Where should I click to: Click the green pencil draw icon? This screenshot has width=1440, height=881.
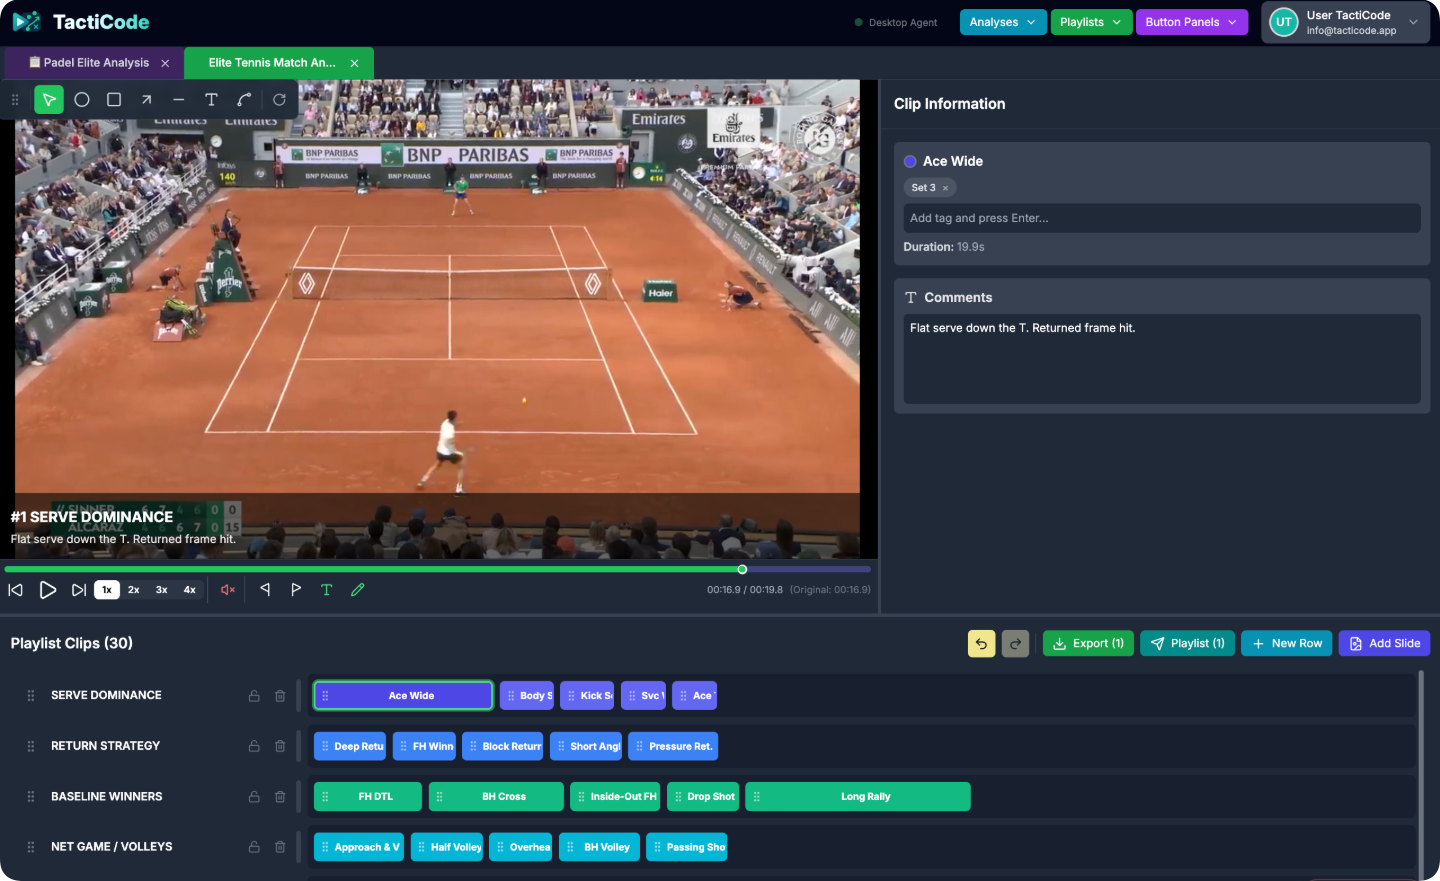click(358, 590)
